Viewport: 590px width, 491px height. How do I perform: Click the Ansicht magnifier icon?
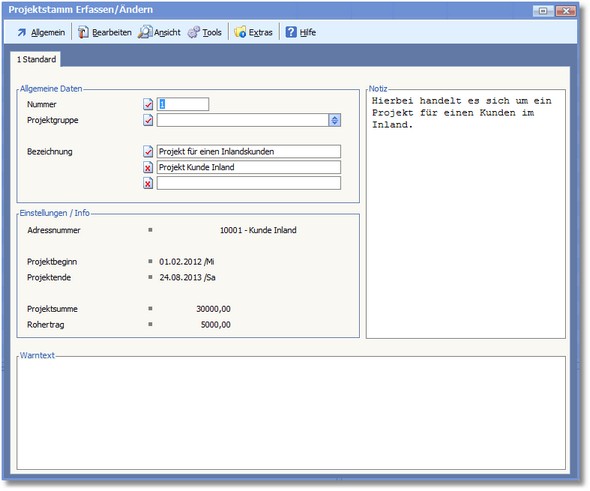point(144,32)
